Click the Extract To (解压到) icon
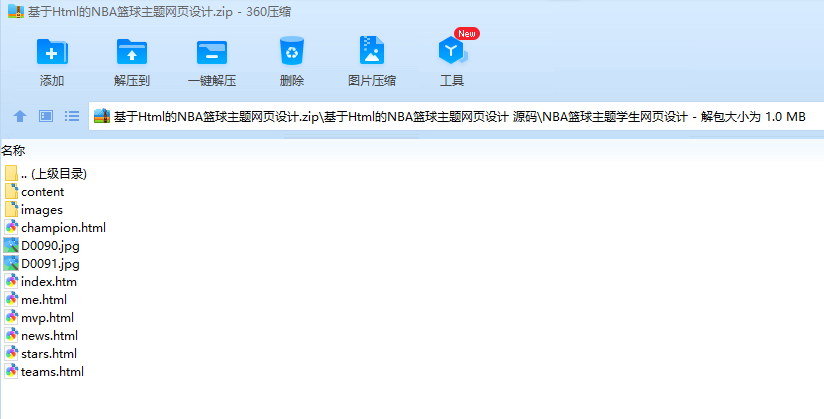The width and height of the screenshot is (824, 419). pyautogui.click(x=132, y=52)
